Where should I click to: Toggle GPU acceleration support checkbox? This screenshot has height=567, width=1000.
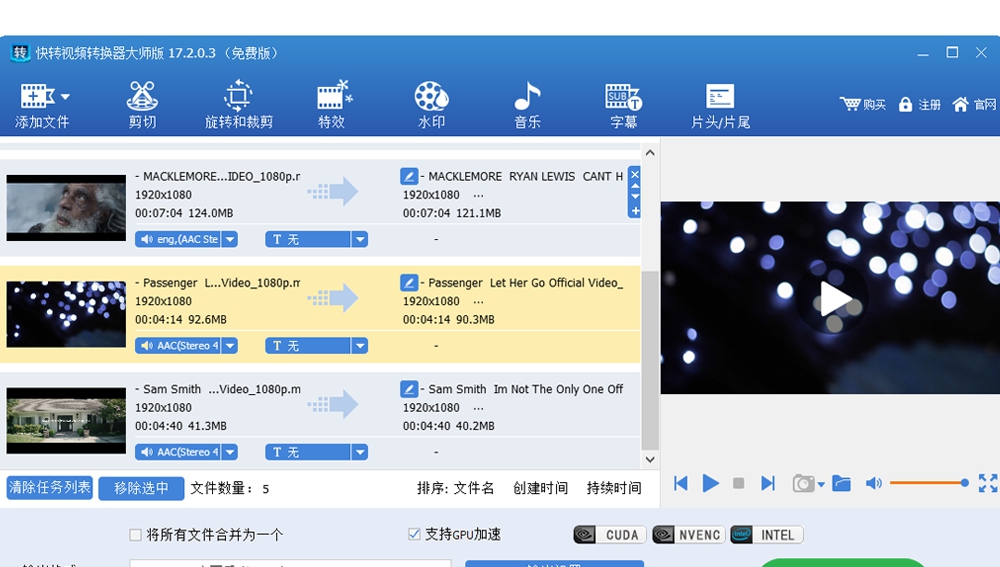click(415, 534)
